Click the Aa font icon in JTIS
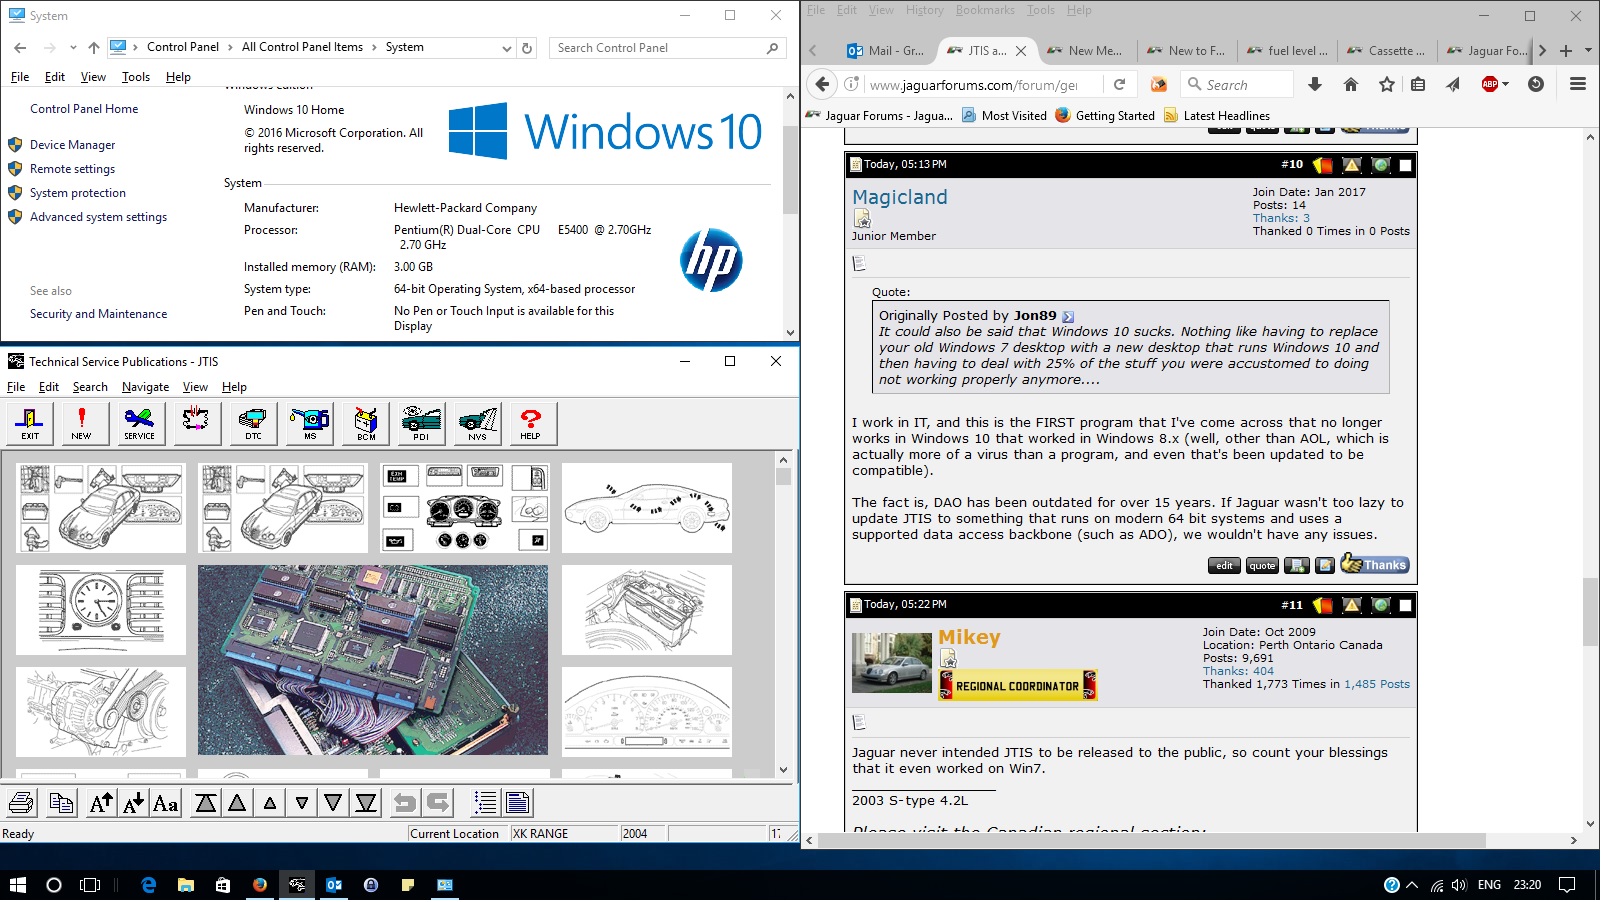The image size is (1604, 902). 166,803
